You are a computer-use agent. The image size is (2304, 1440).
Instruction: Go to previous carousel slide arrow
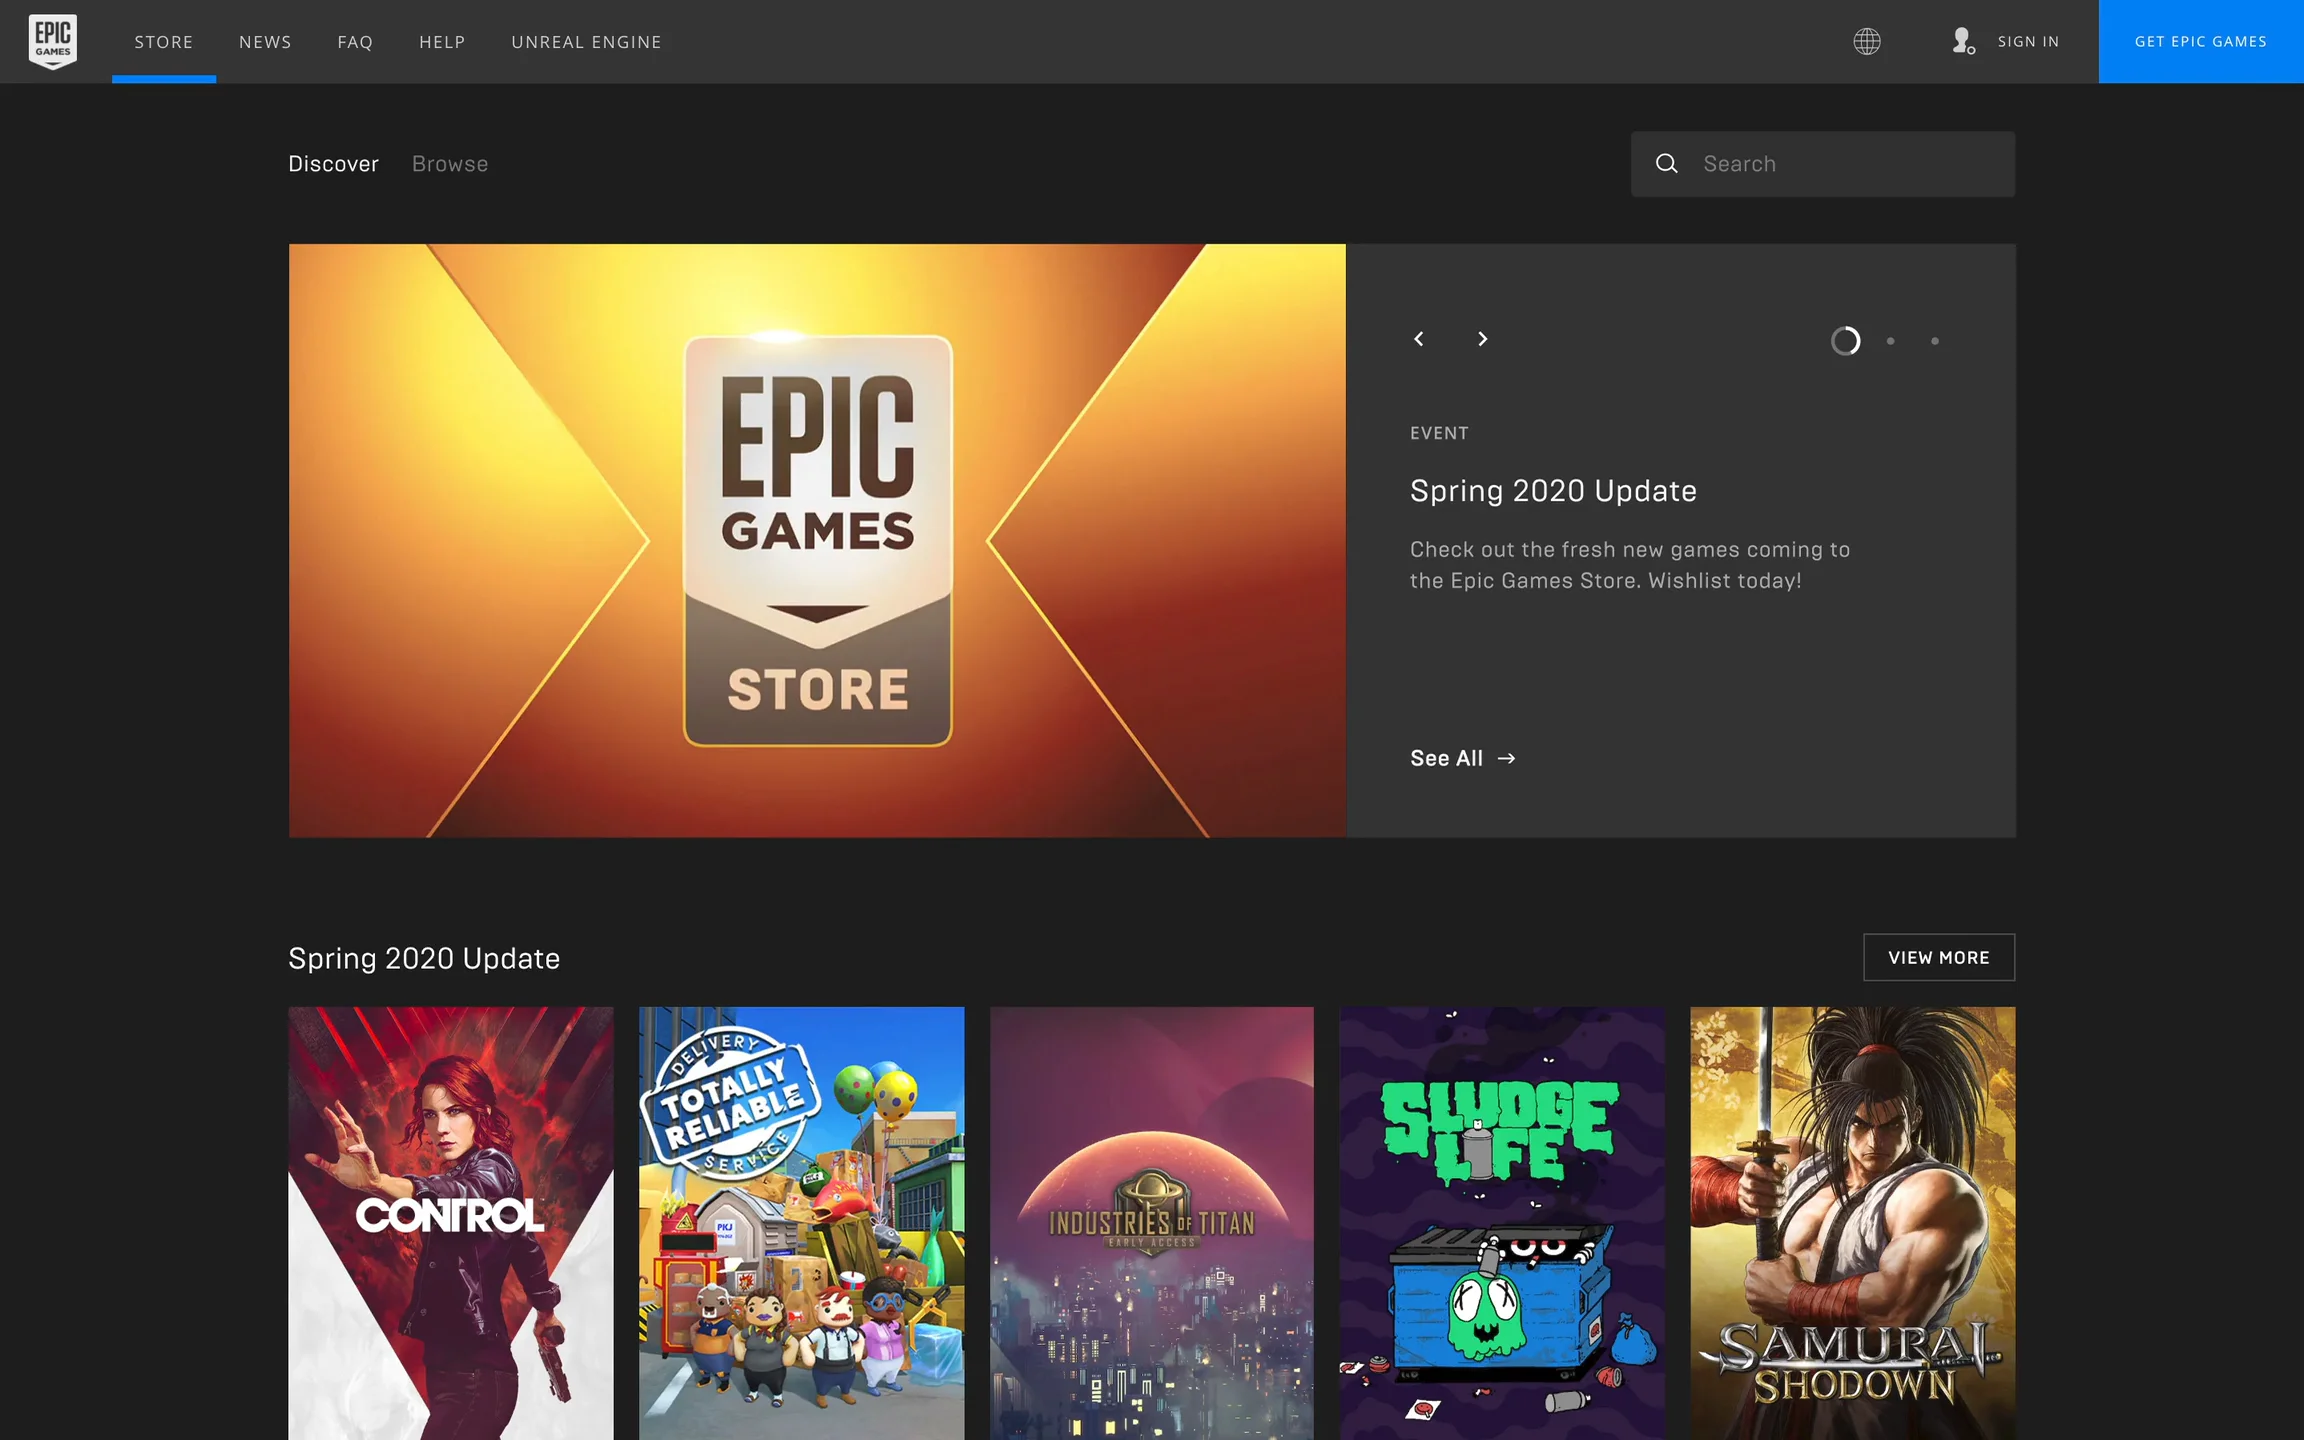(1418, 339)
